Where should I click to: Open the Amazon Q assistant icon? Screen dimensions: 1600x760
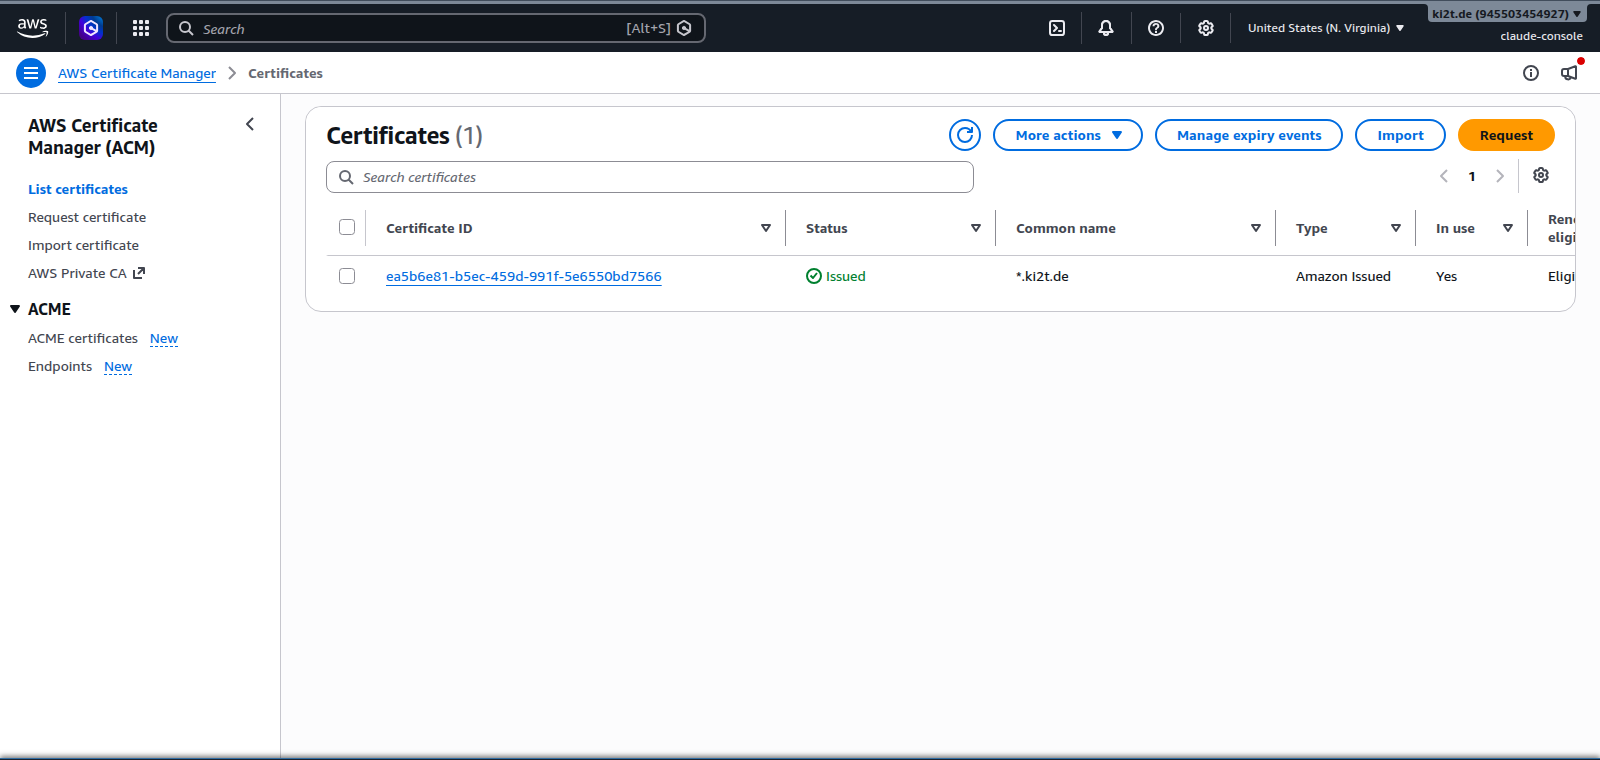91,28
